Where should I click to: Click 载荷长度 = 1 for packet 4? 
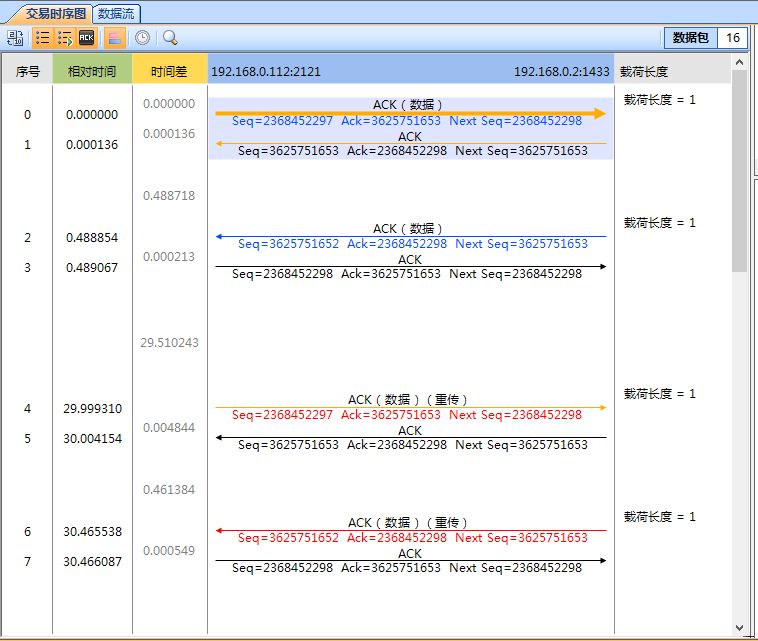[x=659, y=393]
